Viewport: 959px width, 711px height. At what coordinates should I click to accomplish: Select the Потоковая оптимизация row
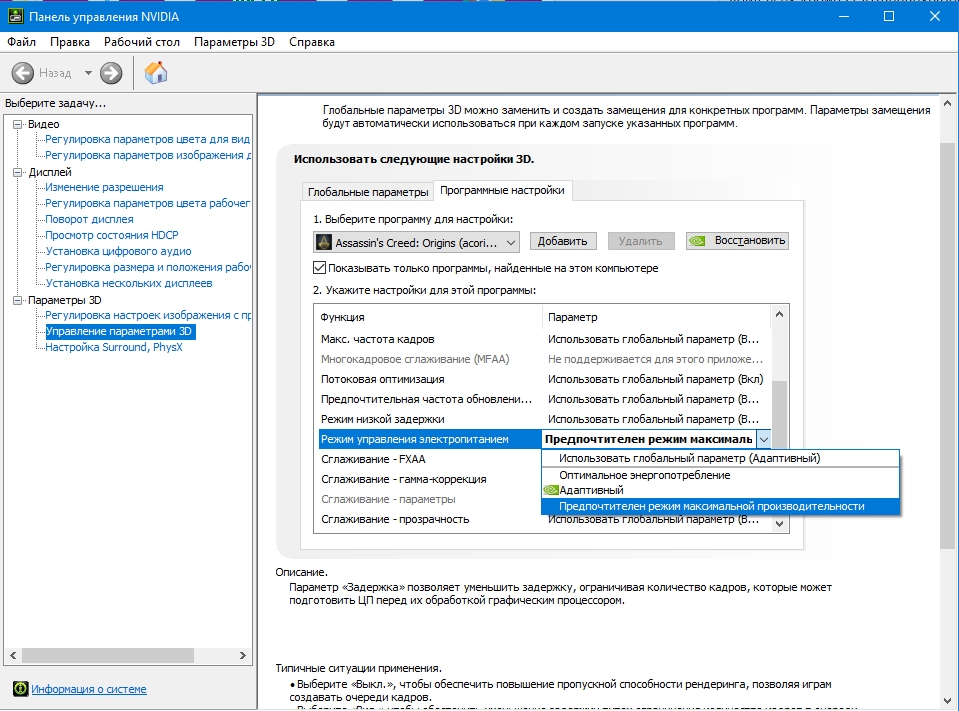[544, 379]
